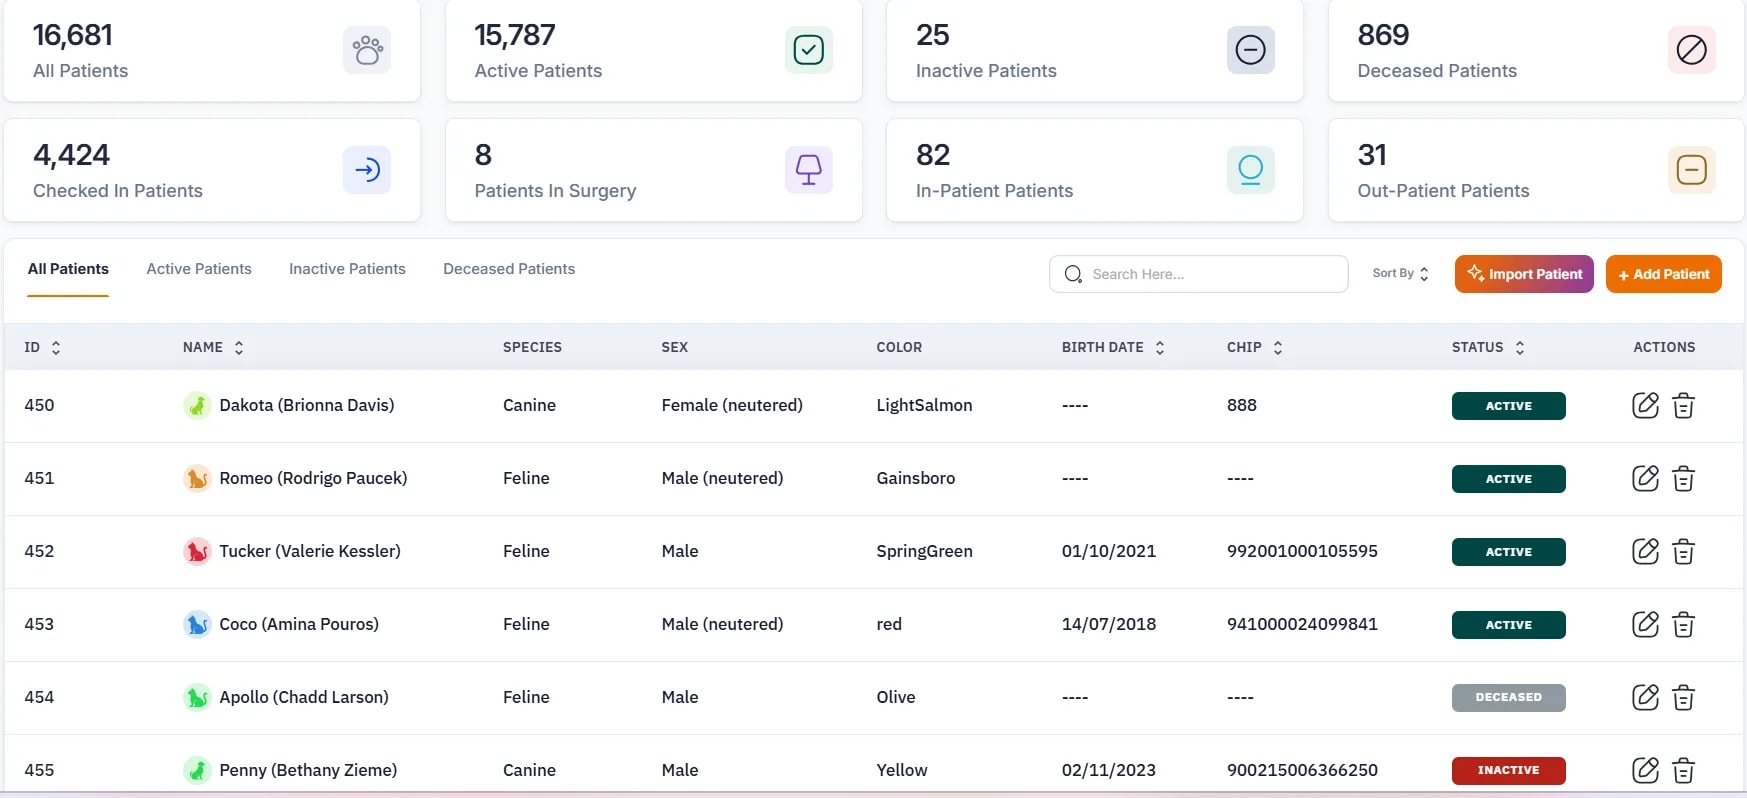
Task: Switch to the Deceased Patients tab
Action: (x=509, y=269)
